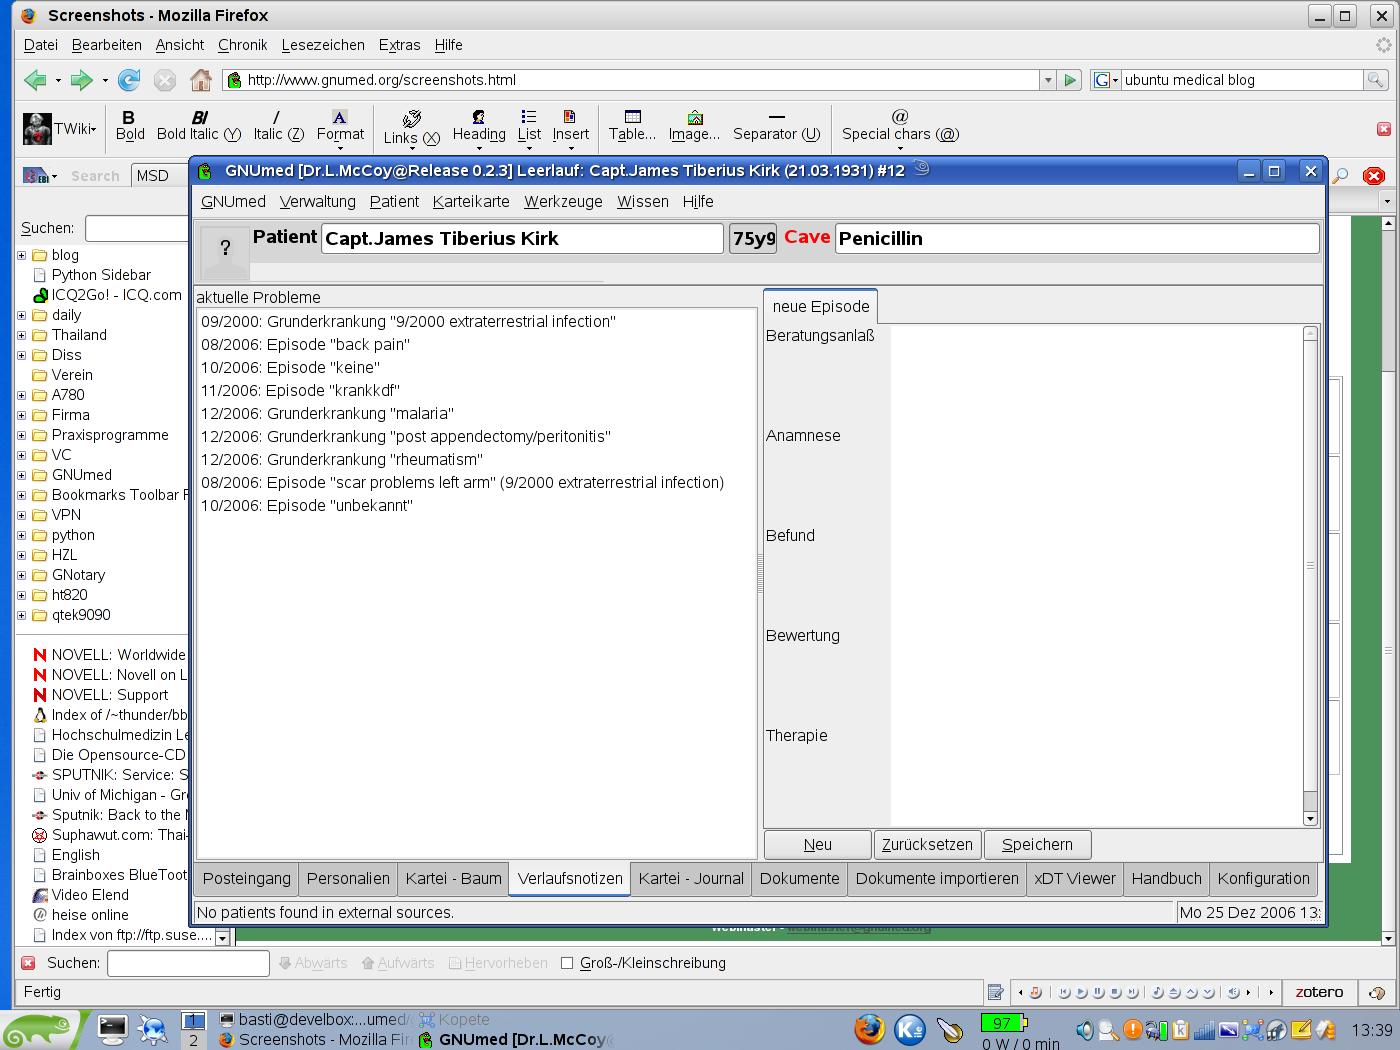Toggle the Groß-/Kleinschreibung checkbox
This screenshot has height=1050, width=1400.
pyautogui.click(x=567, y=963)
